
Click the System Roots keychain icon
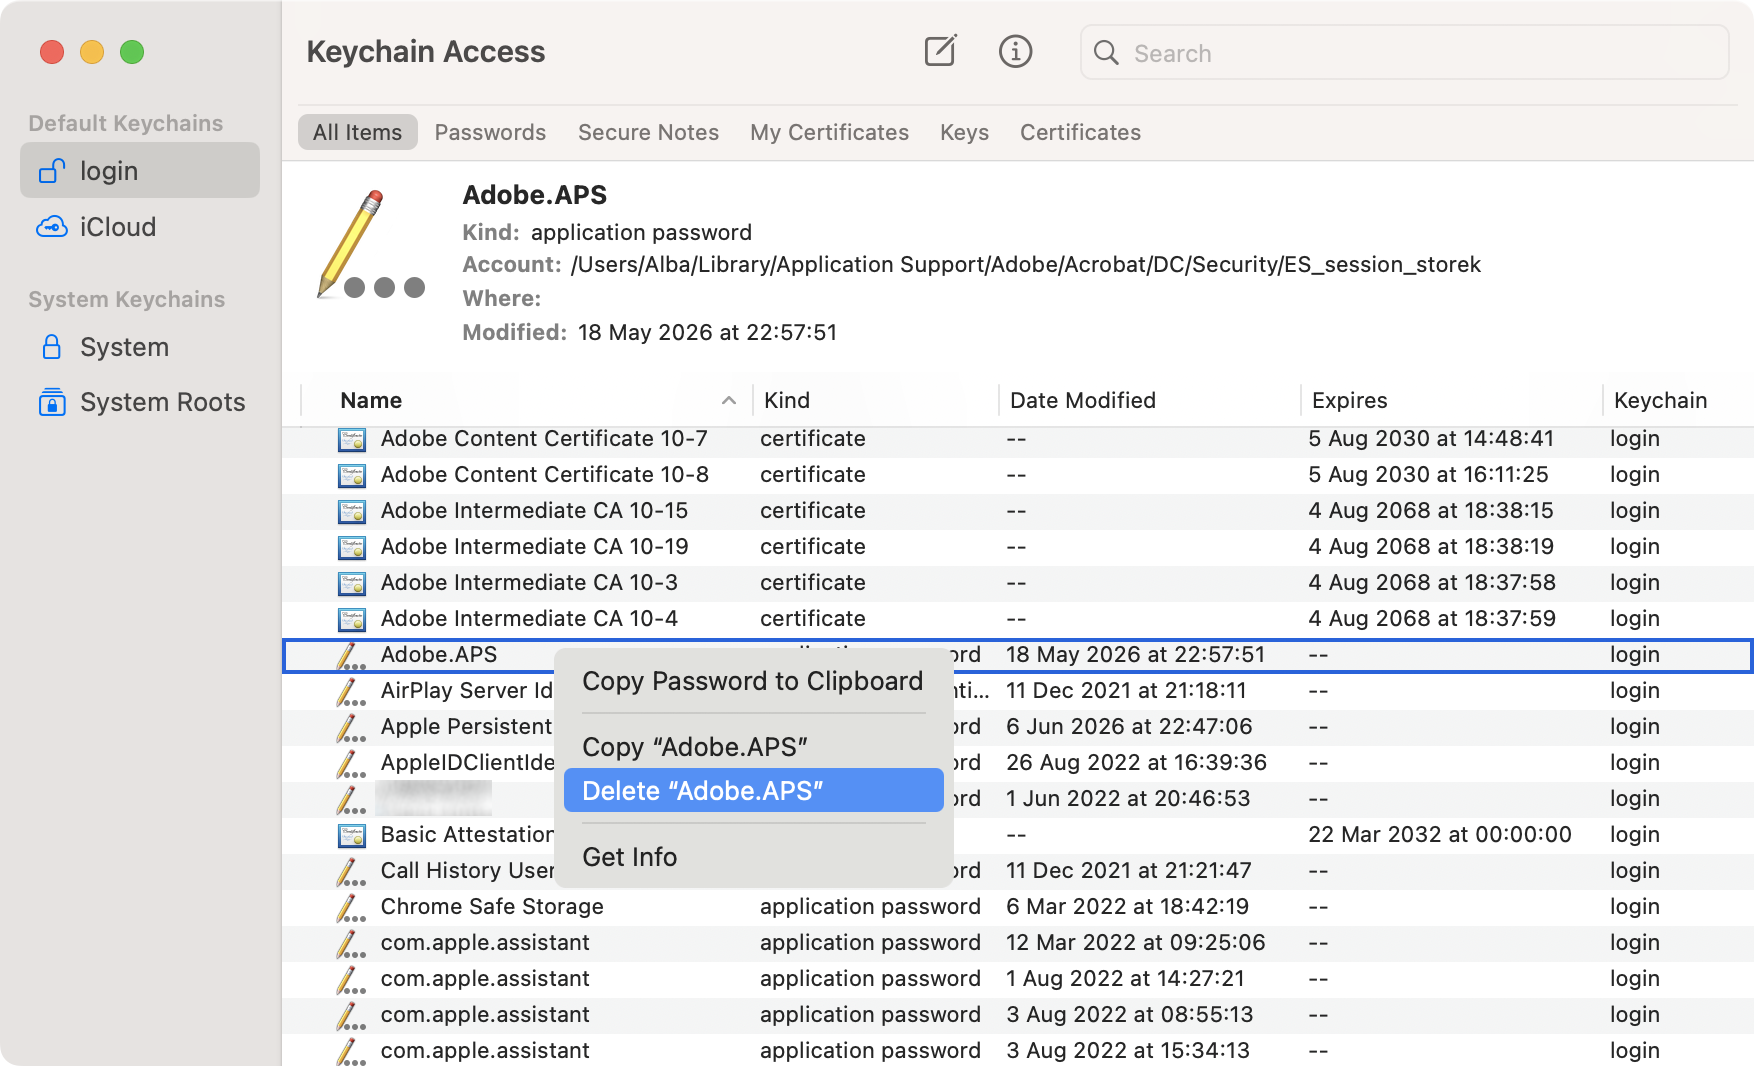pos(52,402)
